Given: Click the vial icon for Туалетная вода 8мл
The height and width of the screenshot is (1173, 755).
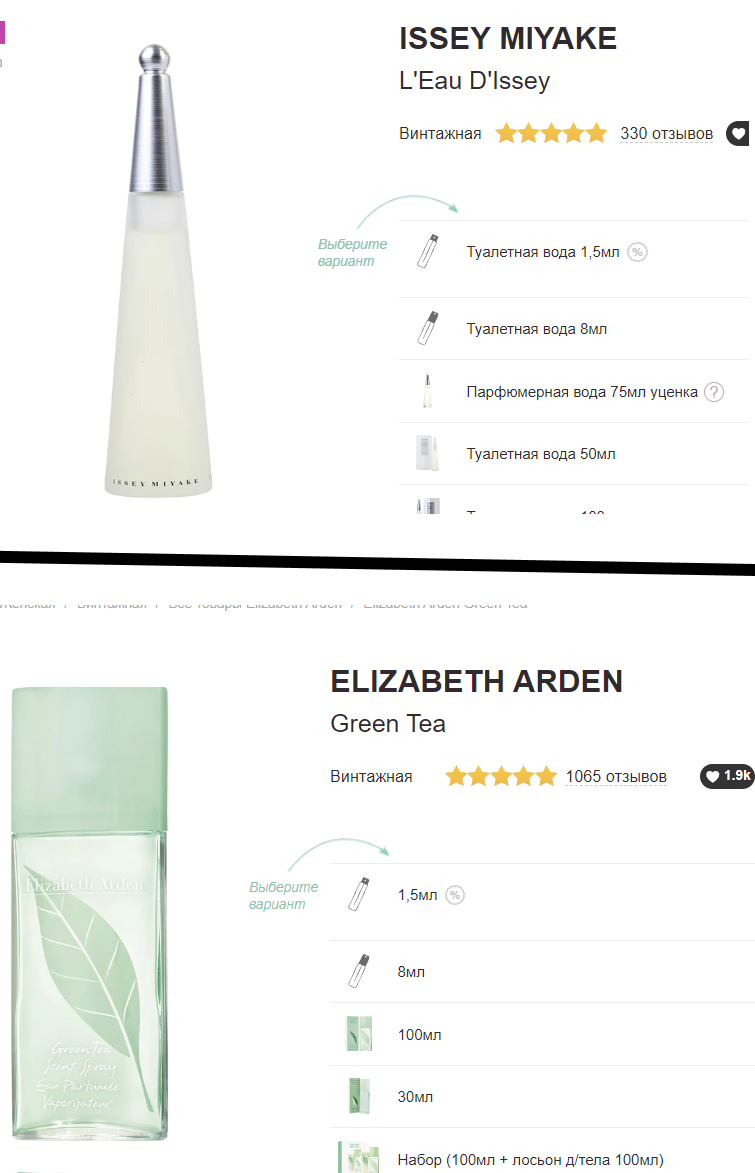Looking at the screenshot, I should click(x=428, y=328).
